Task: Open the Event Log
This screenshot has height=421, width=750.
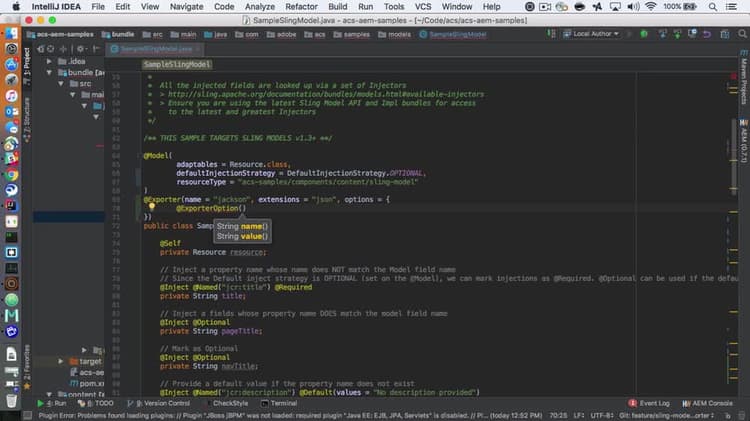Action: point(649,403)
